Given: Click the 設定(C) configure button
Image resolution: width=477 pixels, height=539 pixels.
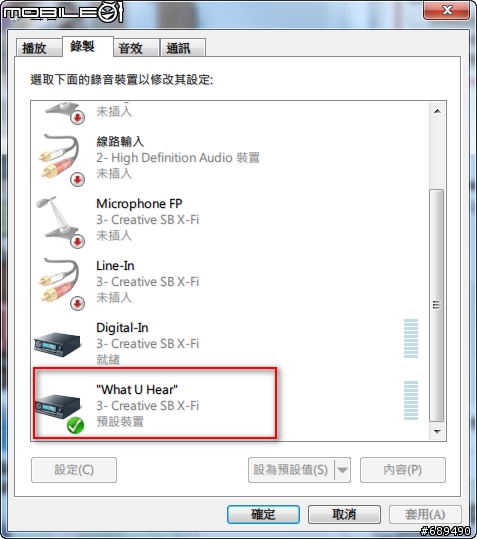Looking at the screenshot, I should click(x=74, y=470).
